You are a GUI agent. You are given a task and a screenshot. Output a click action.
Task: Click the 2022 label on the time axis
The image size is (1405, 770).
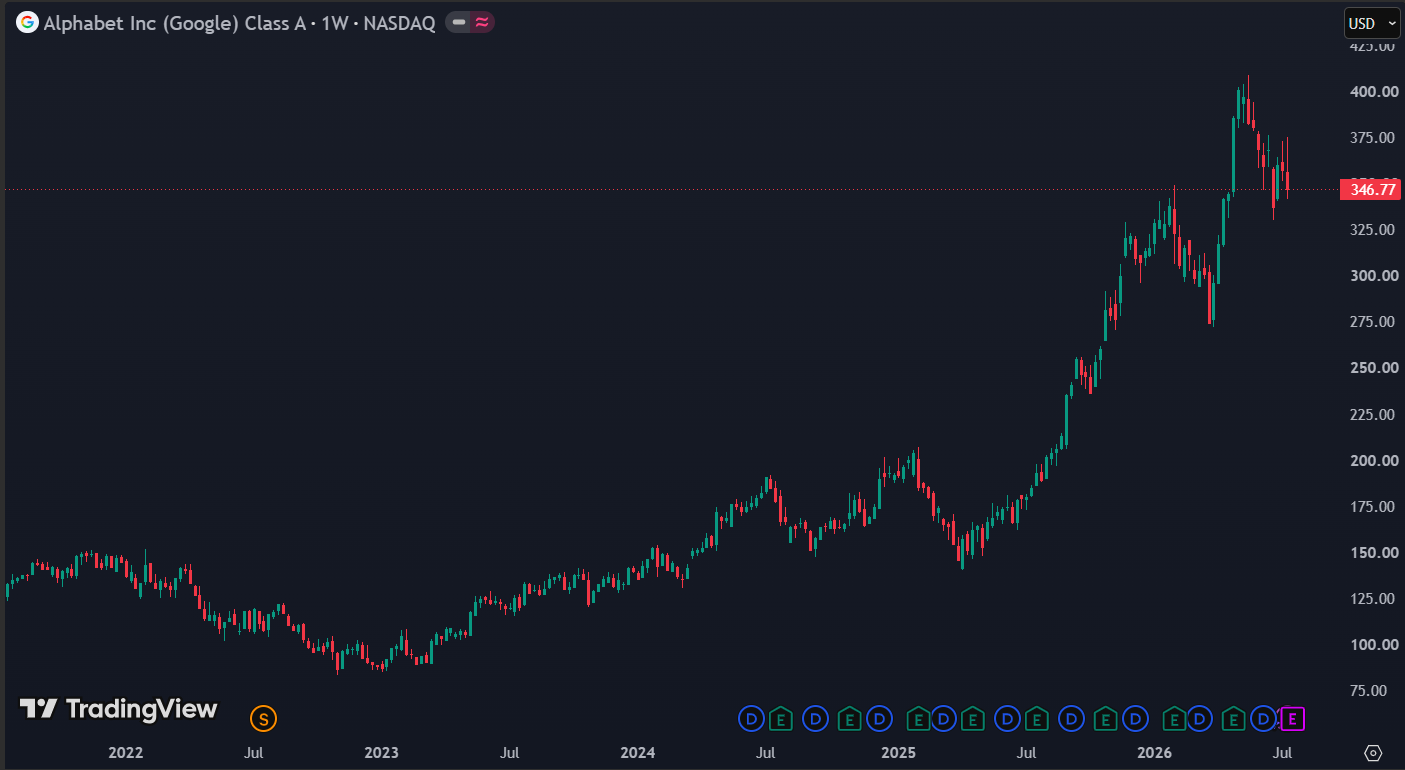(x=125, y=752)
